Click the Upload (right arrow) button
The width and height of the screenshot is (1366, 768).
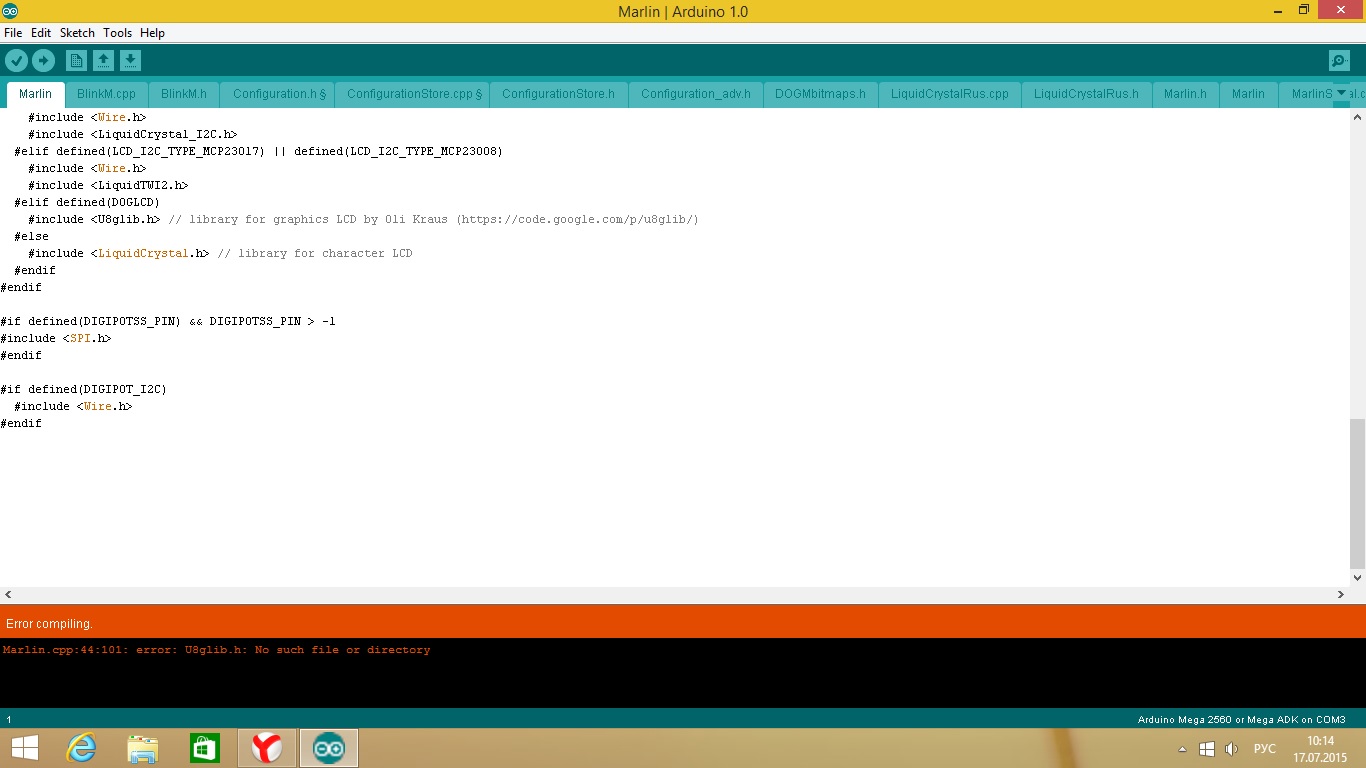click(43, 61)
